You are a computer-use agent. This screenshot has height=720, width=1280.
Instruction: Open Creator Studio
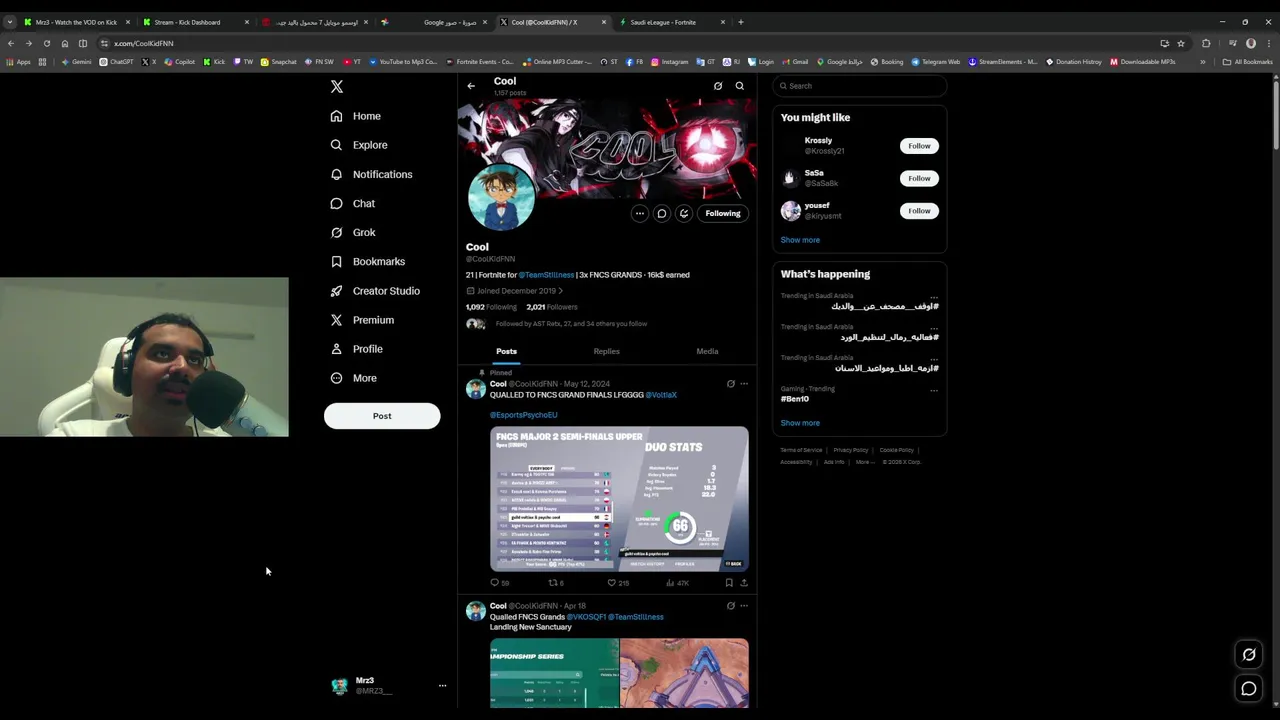click(375, 291)
